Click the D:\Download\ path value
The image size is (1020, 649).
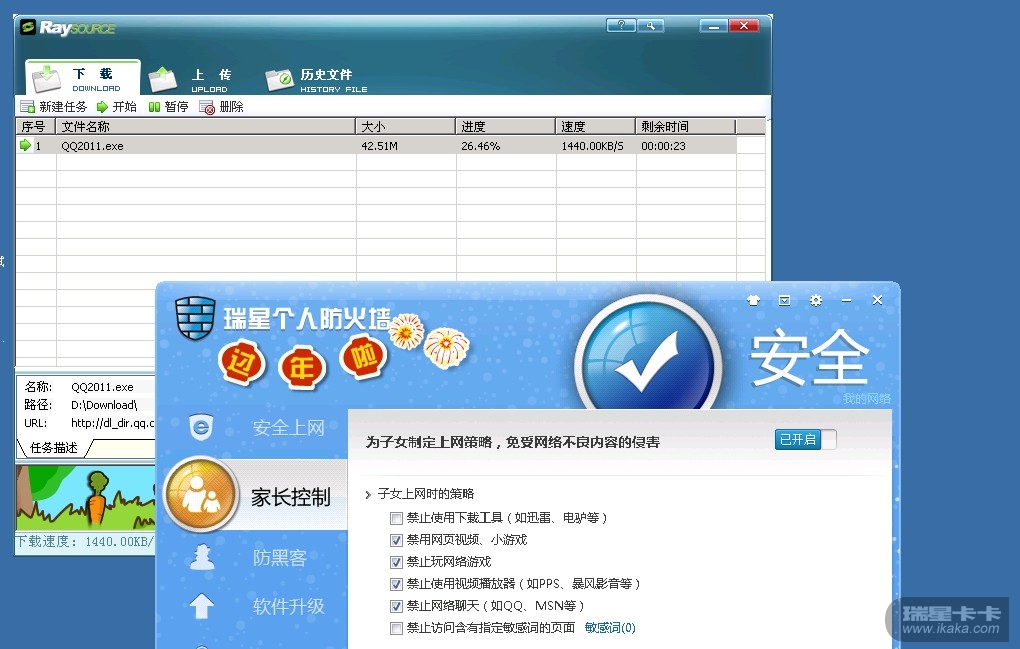pos(104,404)
